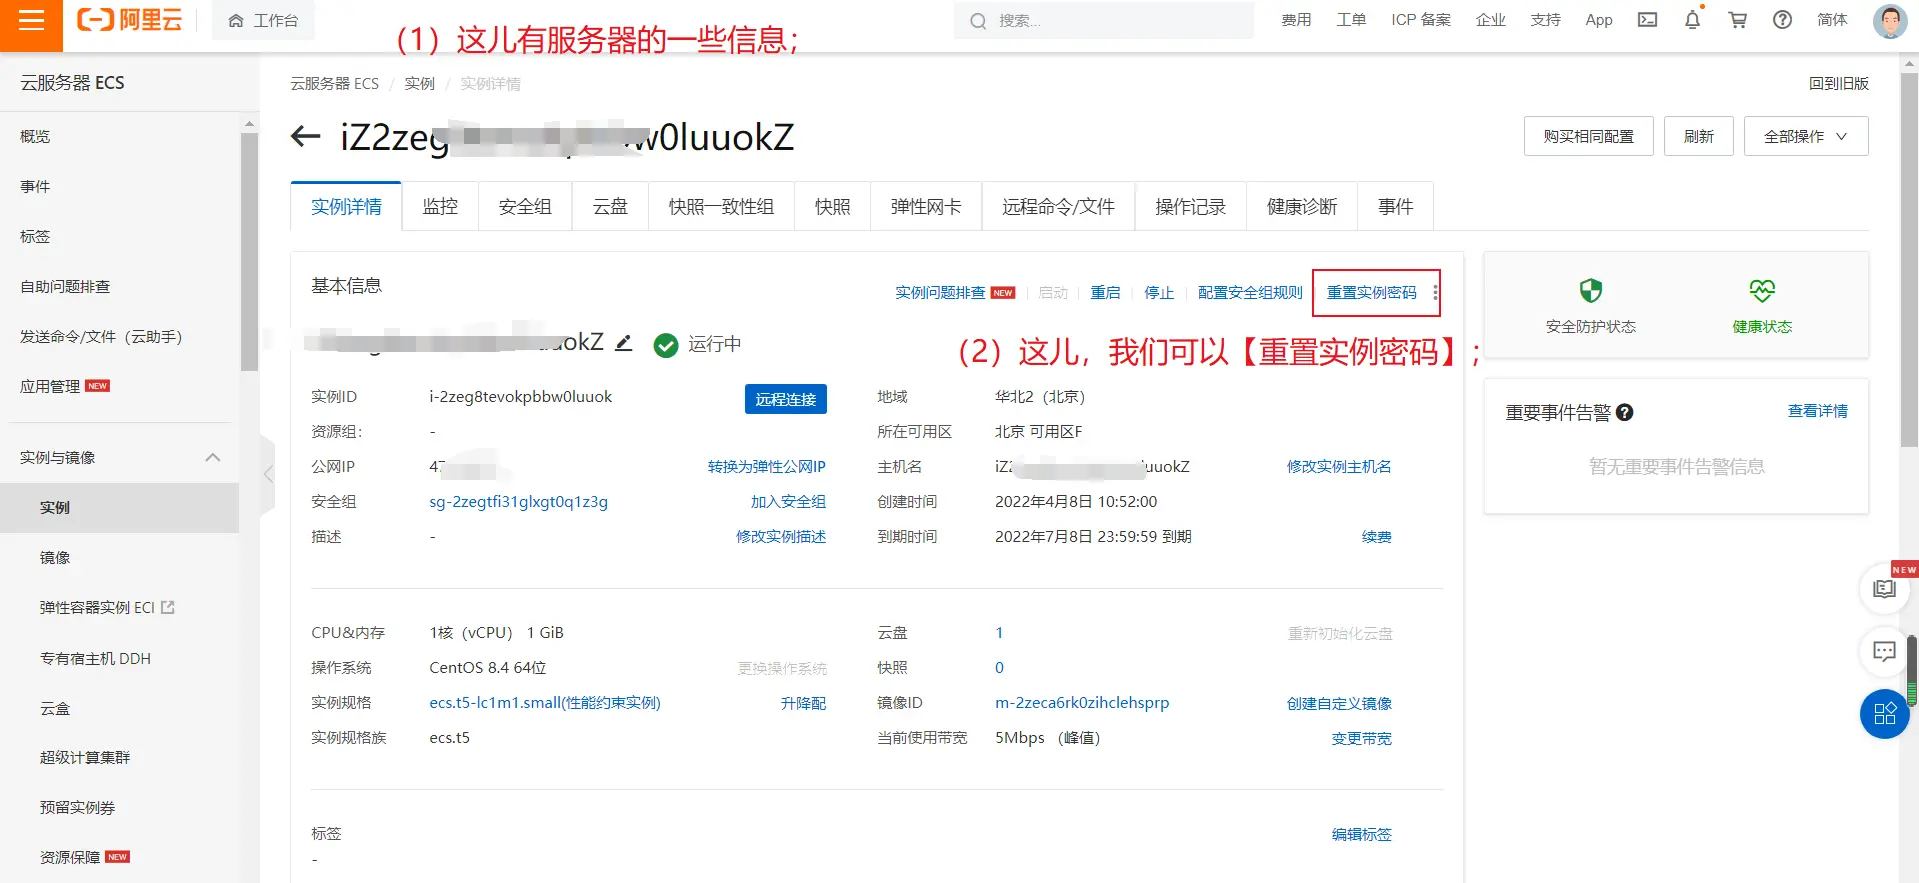This screenshot has width=1919, height=883.
Task: Collapse the 实例与镜像 sidebar section
Action: 212,457
